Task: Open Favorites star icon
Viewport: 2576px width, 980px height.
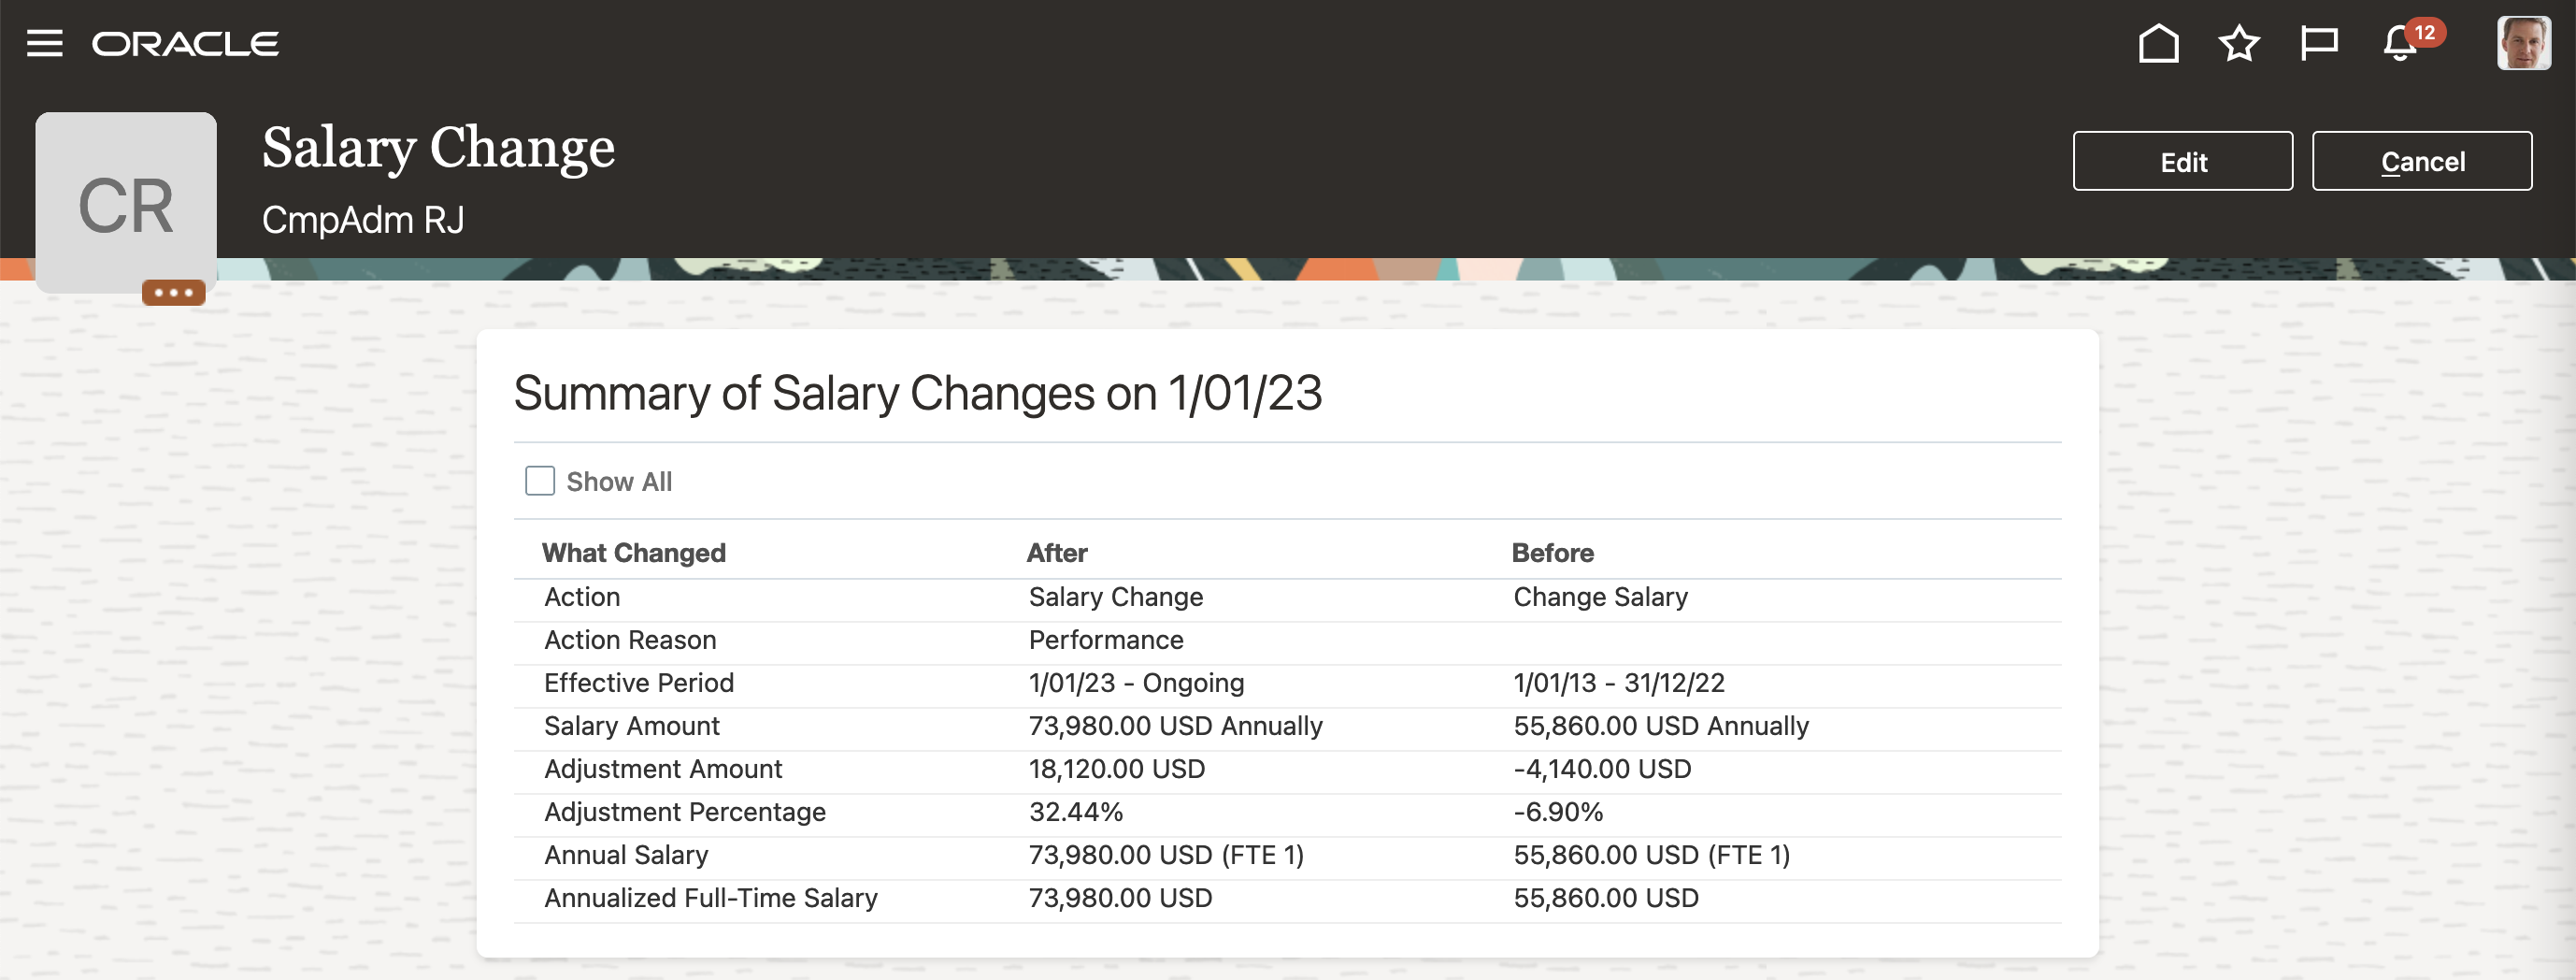Action: pyautogui.click(x=2239, y=43)
